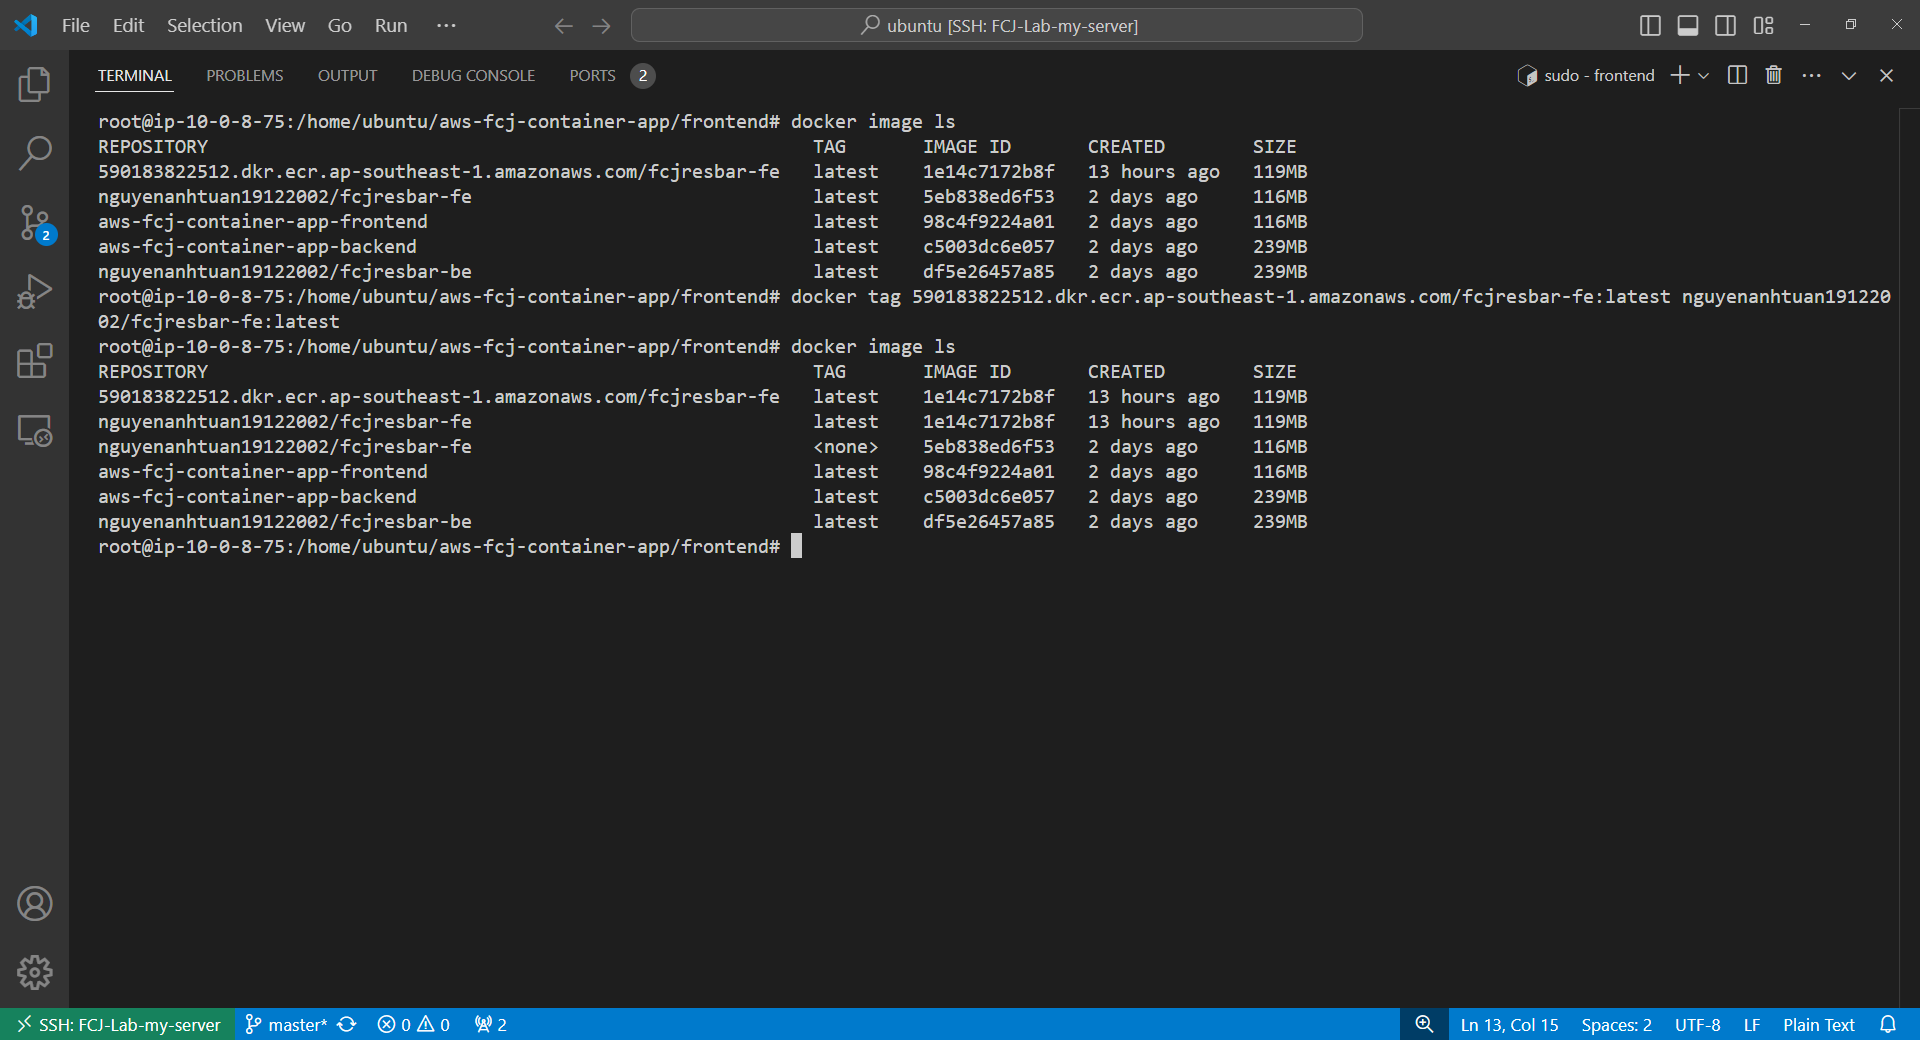Open Remote Explorer view

pos(35,431)
